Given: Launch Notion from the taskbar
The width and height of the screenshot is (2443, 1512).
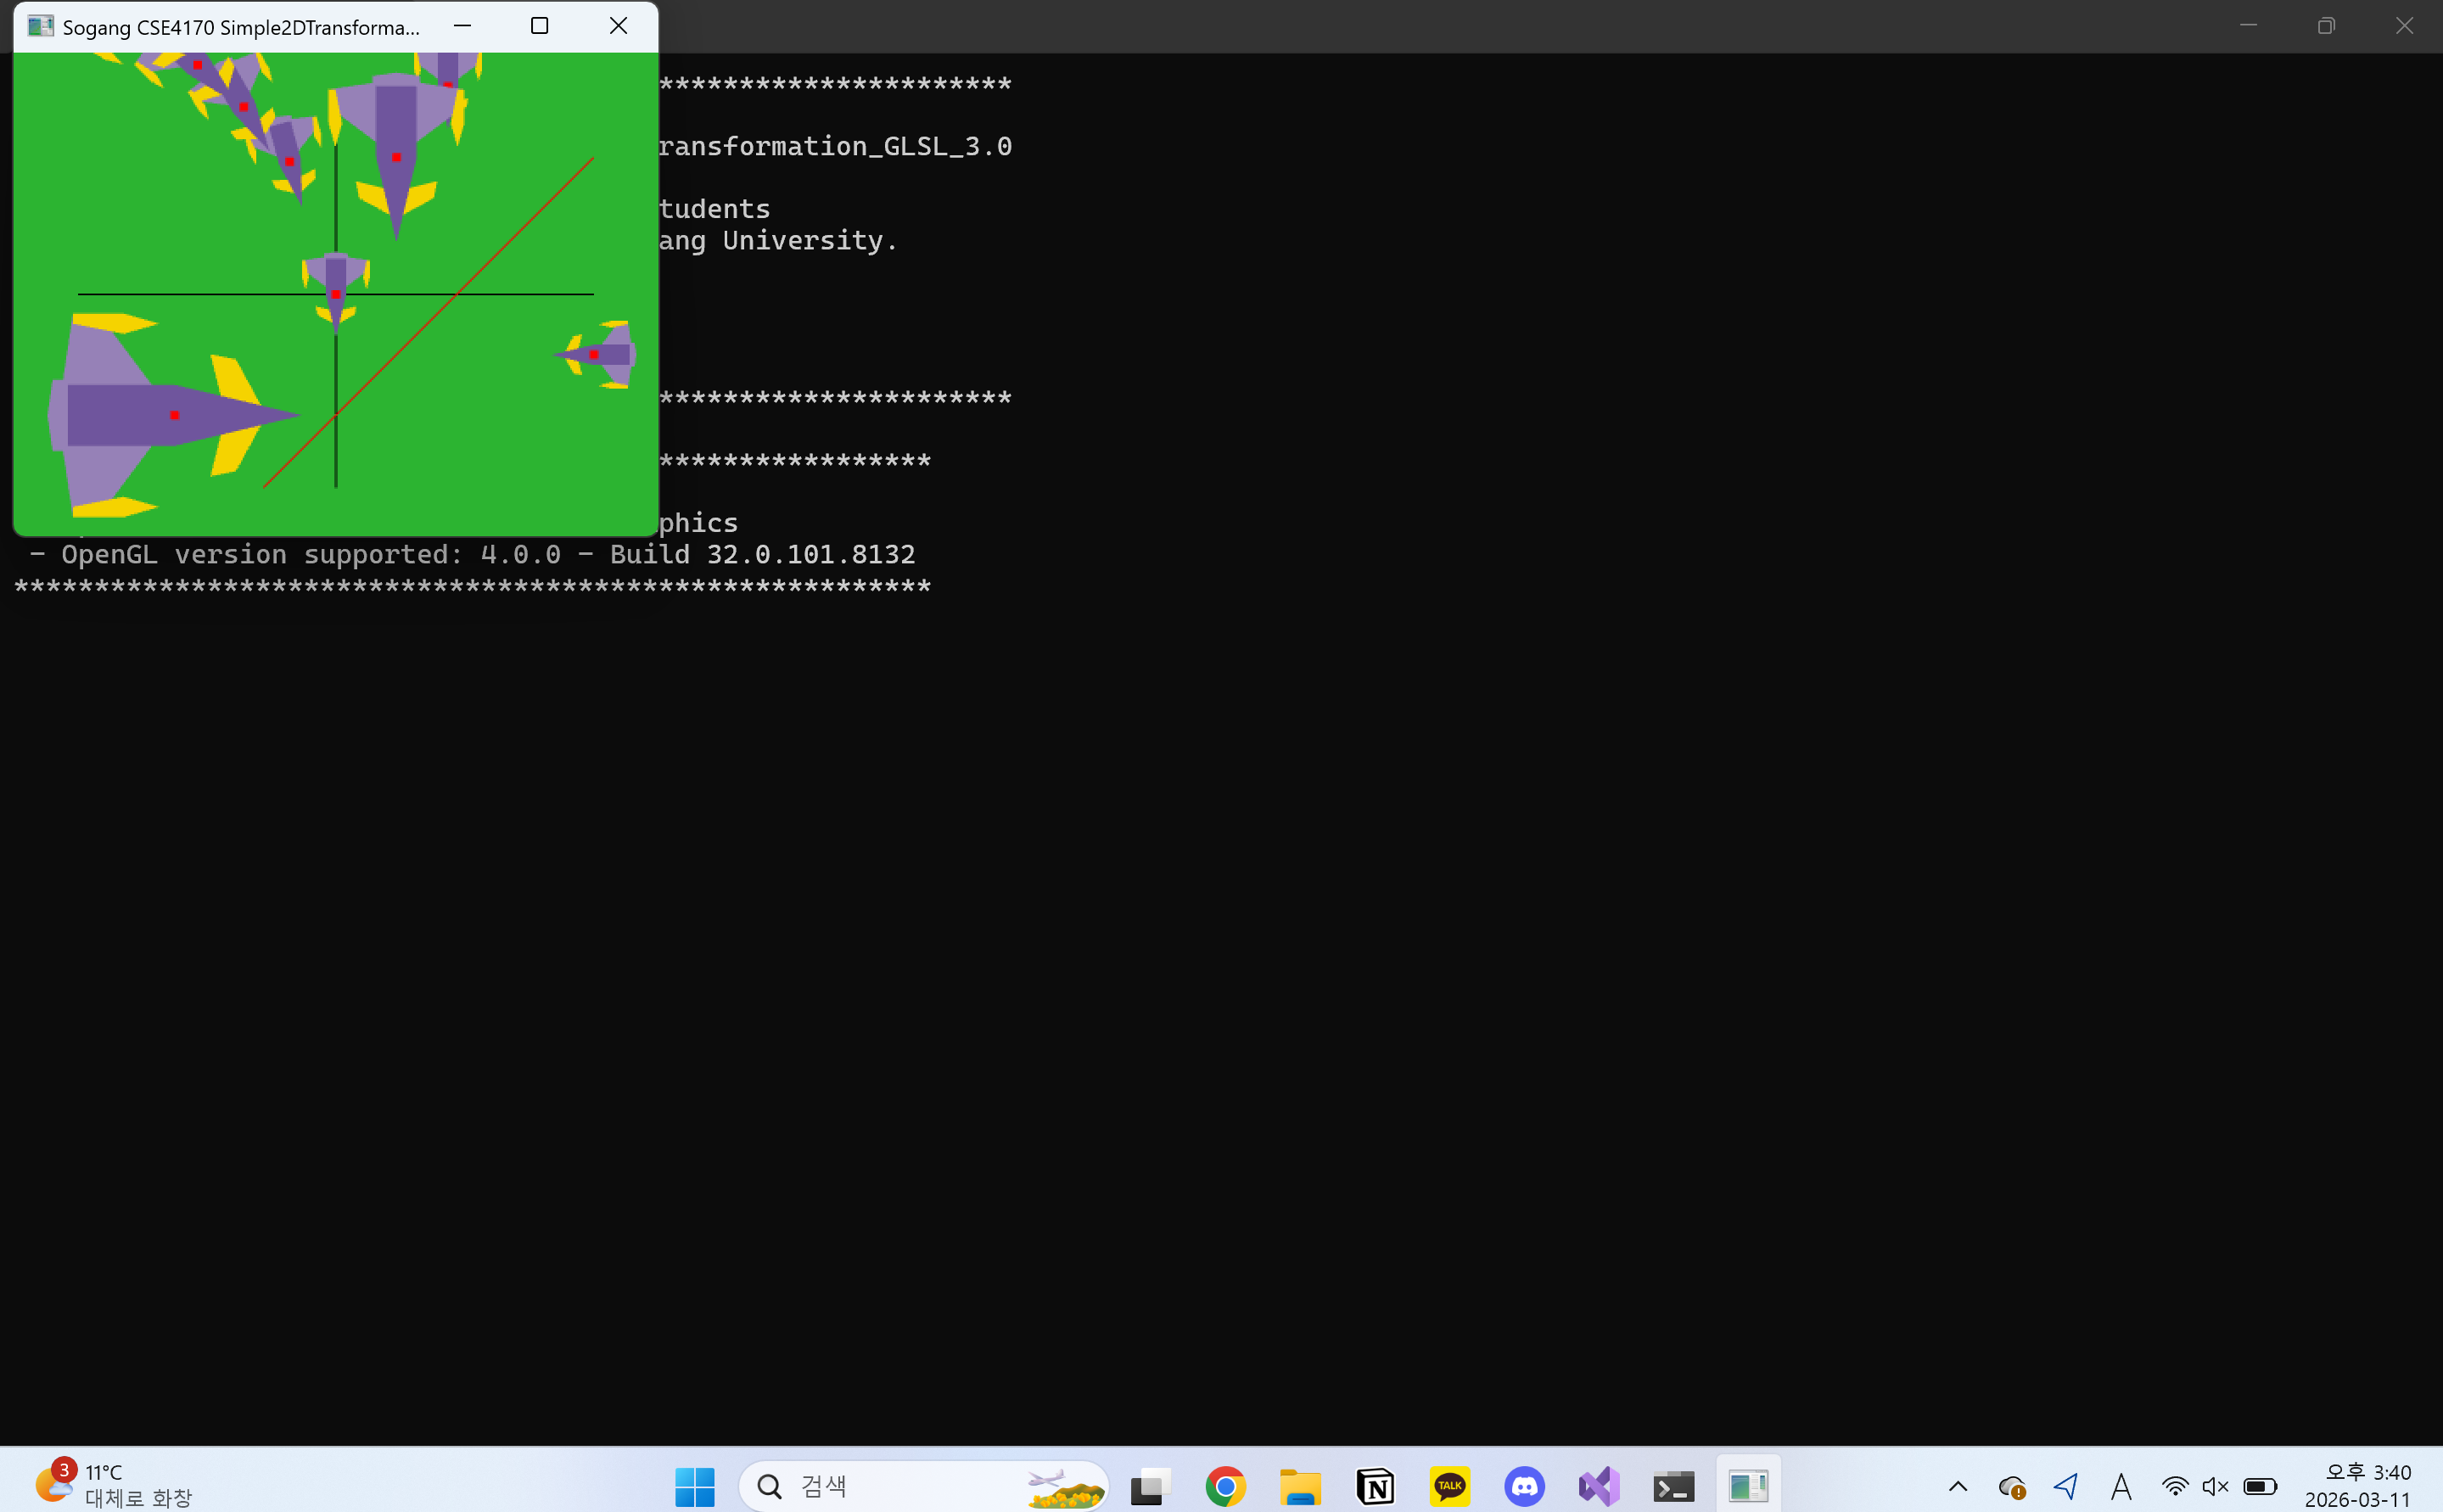Looking at the screenshot, I should pos(1375,1486).
